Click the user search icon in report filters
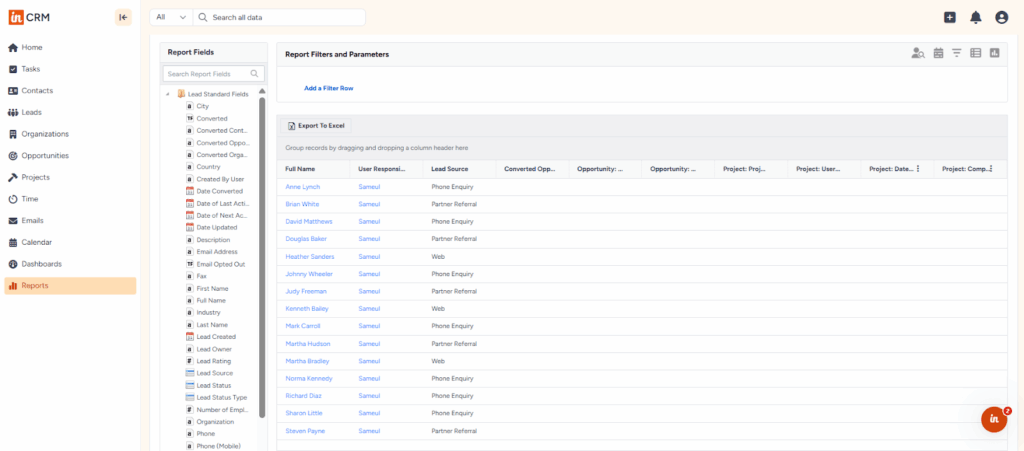Viewport: 1024px width, 451px height. [917, 53]
